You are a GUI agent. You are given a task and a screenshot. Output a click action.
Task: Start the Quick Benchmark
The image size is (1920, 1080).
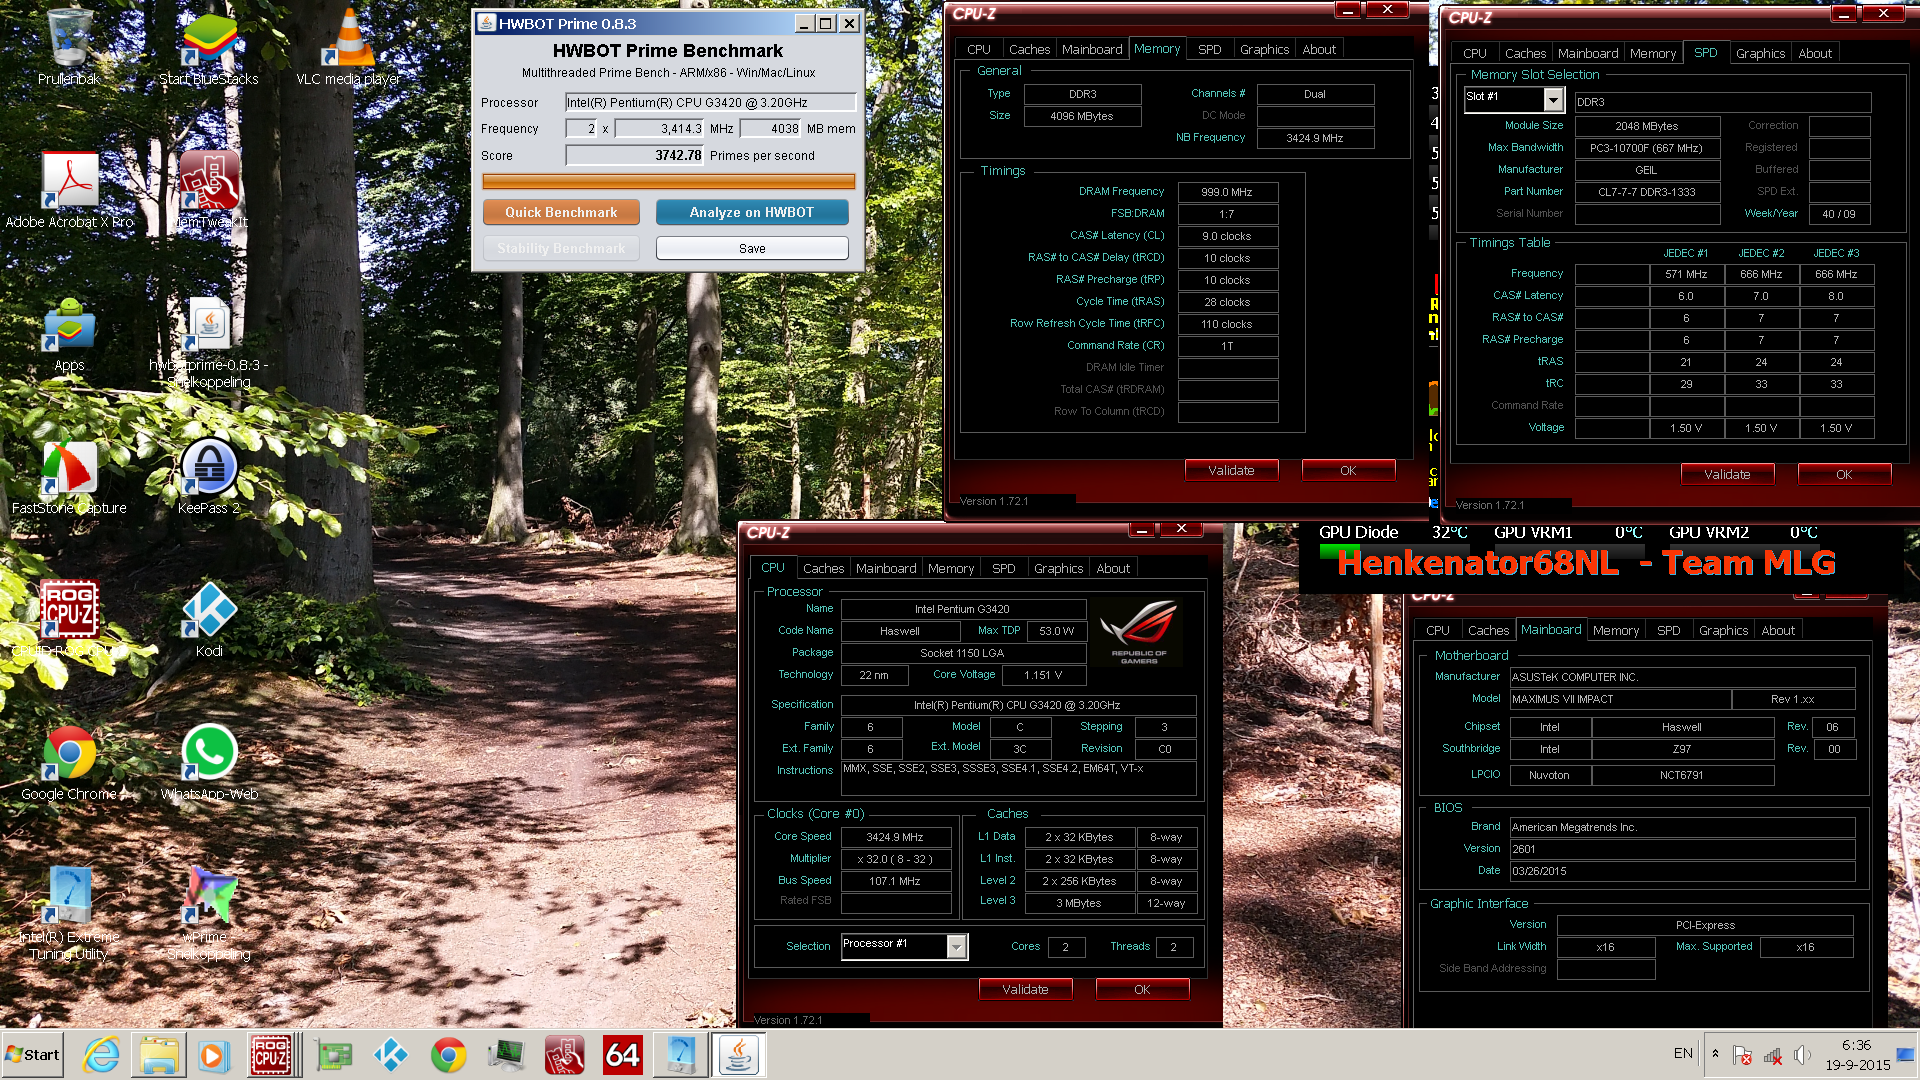(x=561, y=212)
